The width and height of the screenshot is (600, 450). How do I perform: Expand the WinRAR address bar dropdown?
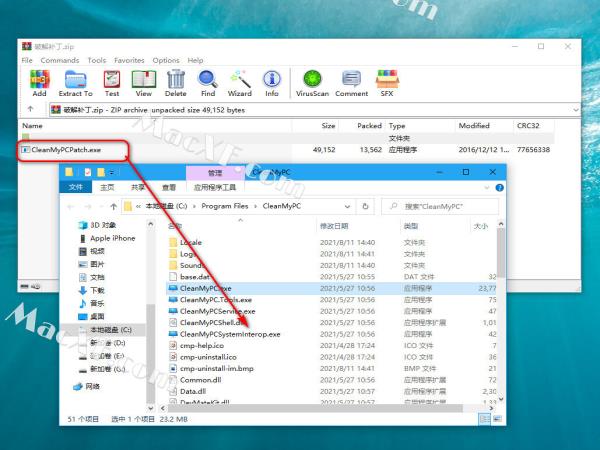[576, 110]
